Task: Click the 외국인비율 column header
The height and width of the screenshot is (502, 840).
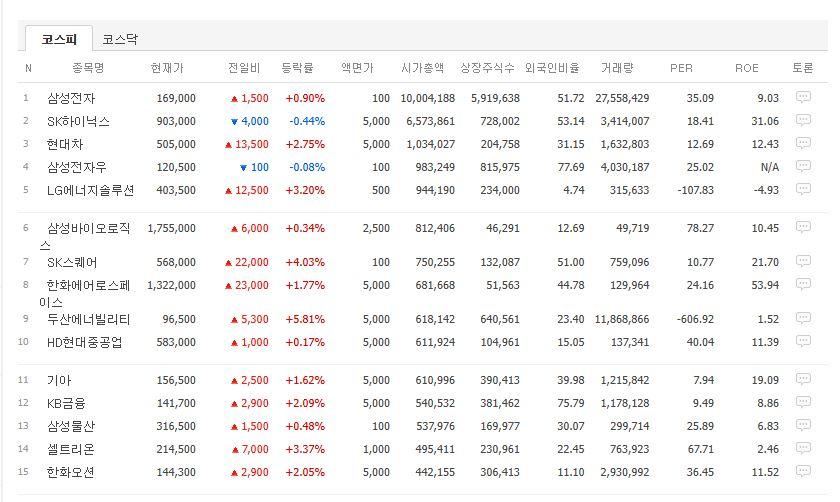Action: coord(552,68)
